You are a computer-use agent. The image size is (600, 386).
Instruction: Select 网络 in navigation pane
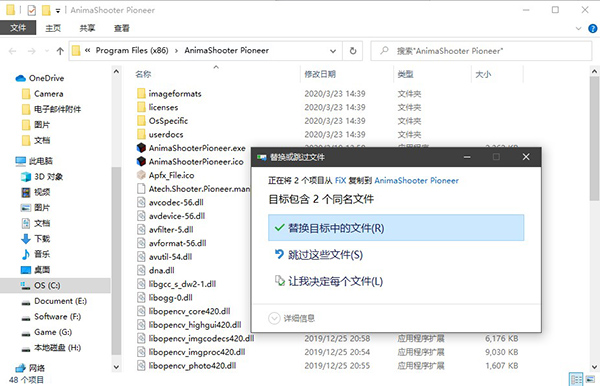point(30,368)
